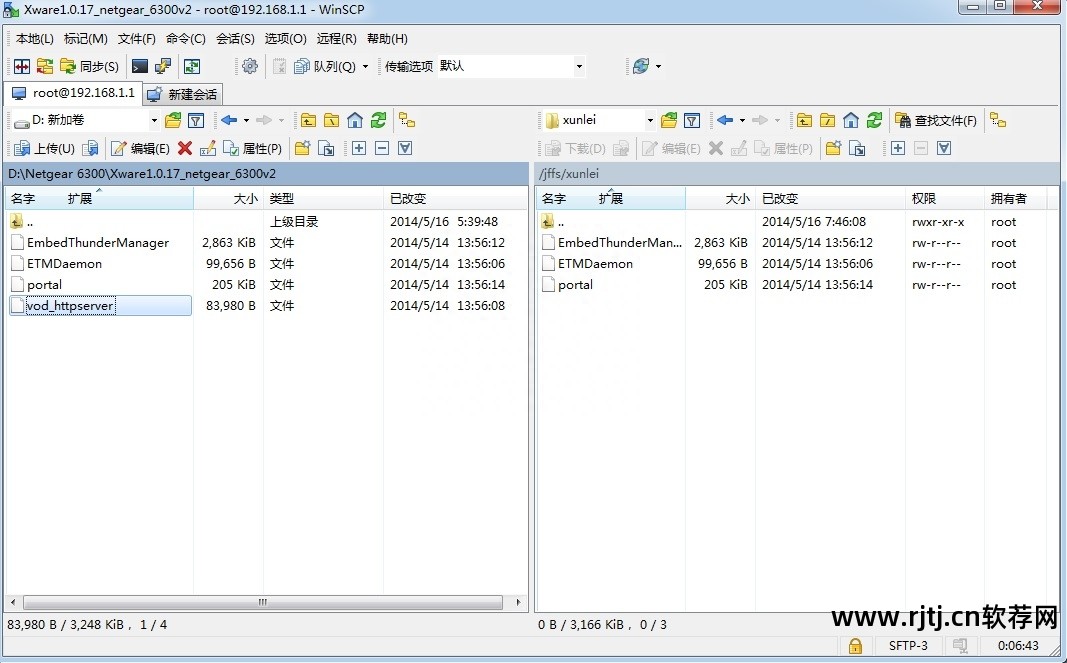Go back in the local panel
The width and height of the screenshot is (1067, 663).
pyautogui.click(x=229, y=120)
